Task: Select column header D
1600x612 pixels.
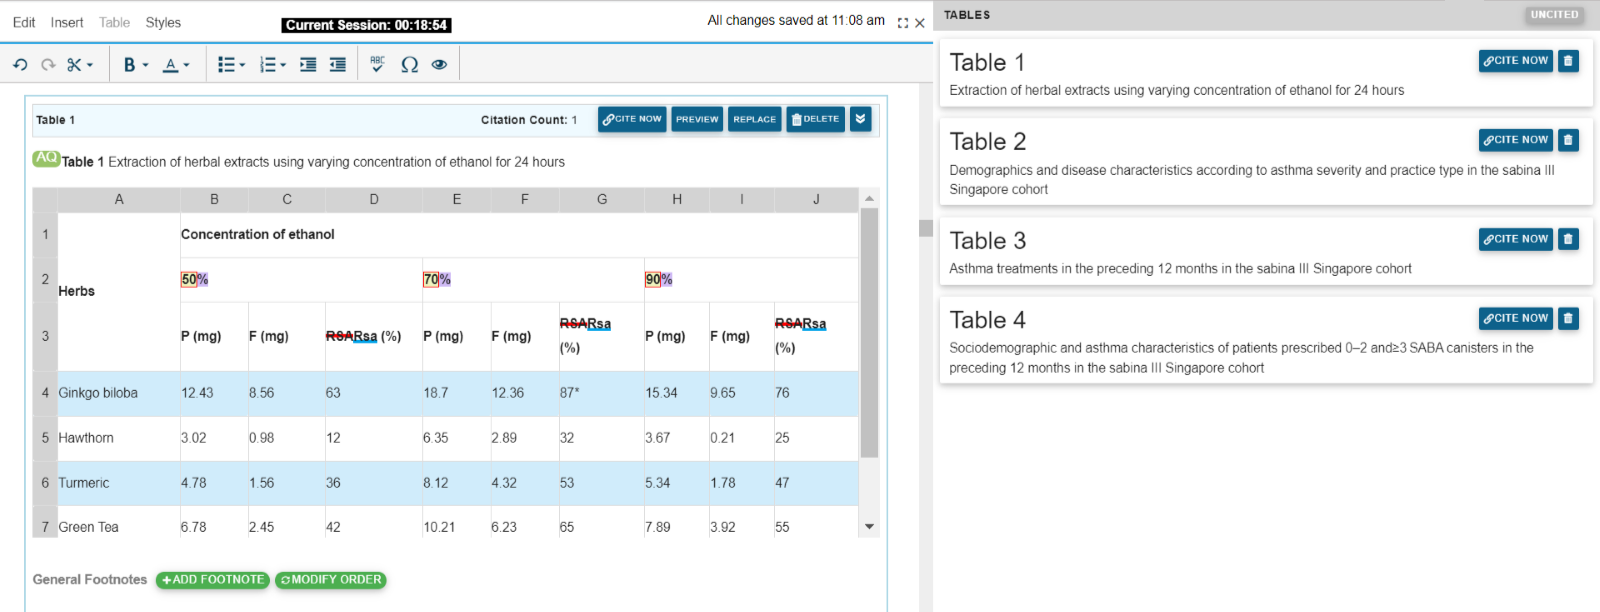Action: tap(374, 199)
